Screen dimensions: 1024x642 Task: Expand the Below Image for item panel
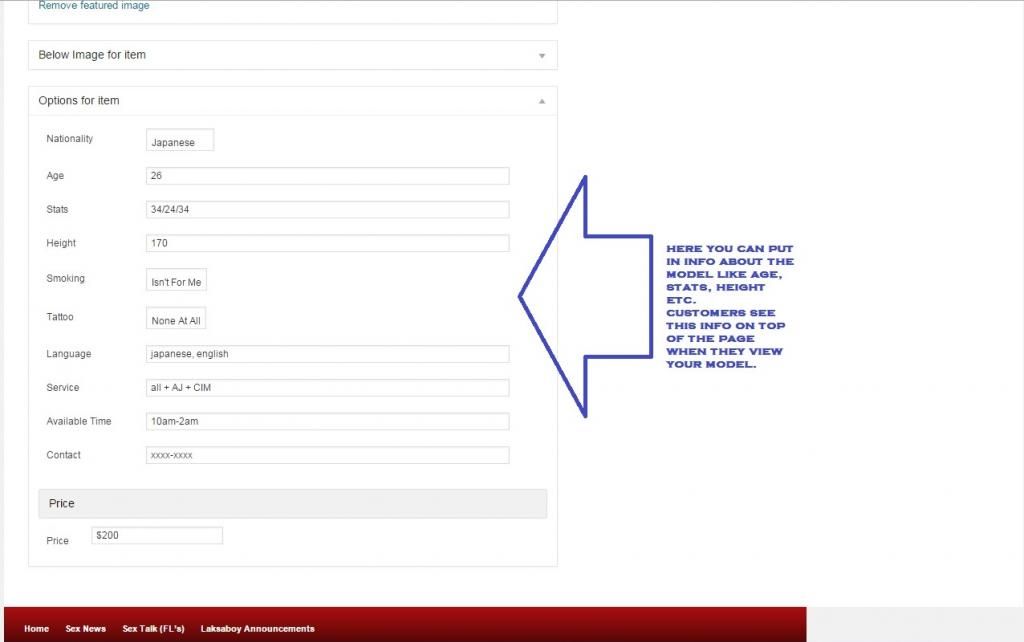click(x=541, y=56)
